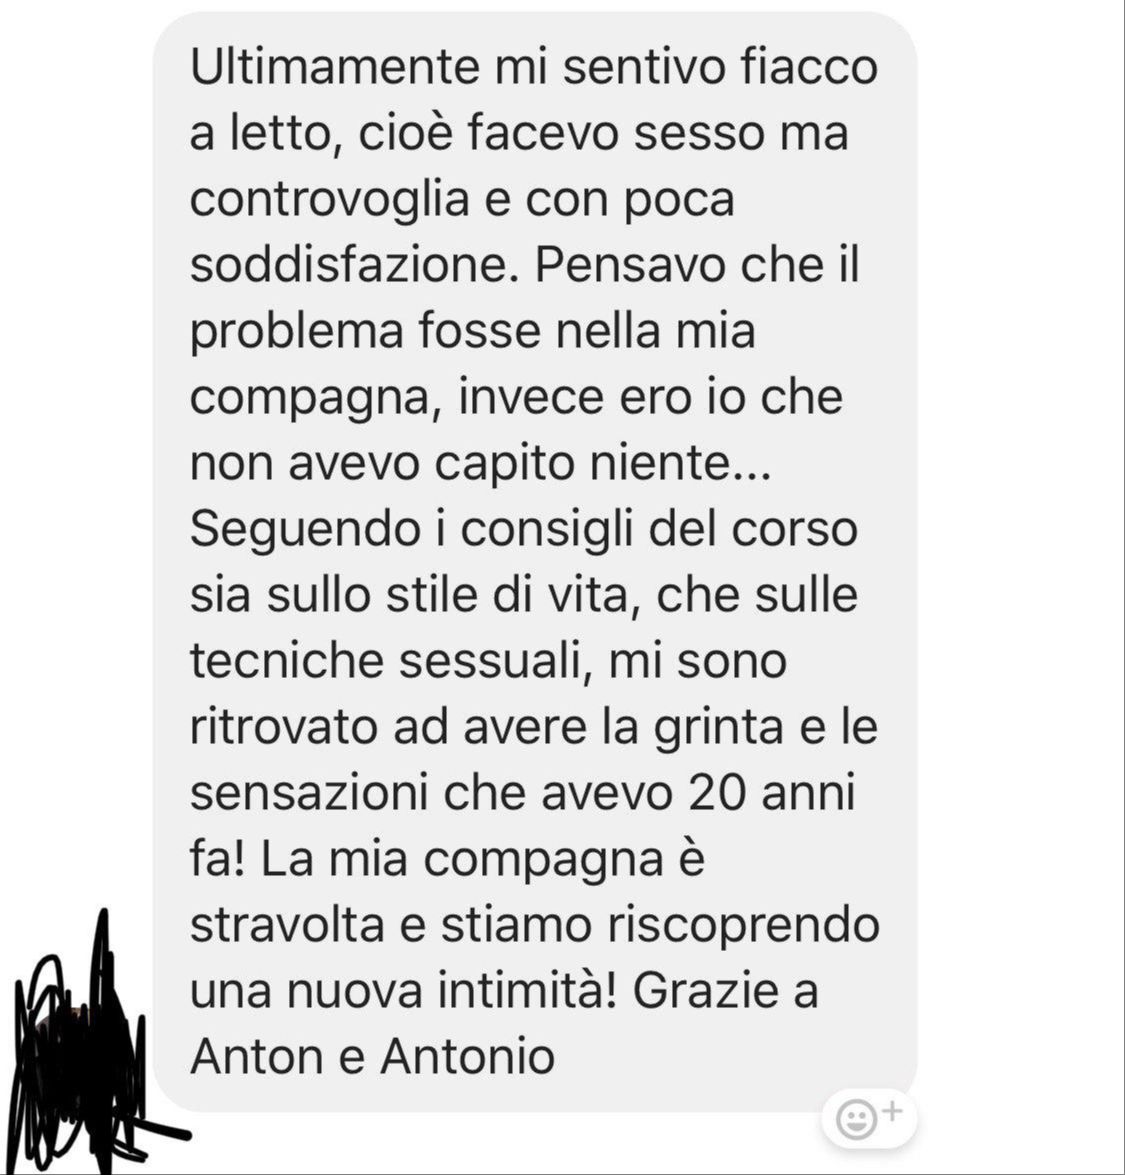1125x1175 pixels.
Task: Click the number "20" in the message
Action: click(717, 793)
